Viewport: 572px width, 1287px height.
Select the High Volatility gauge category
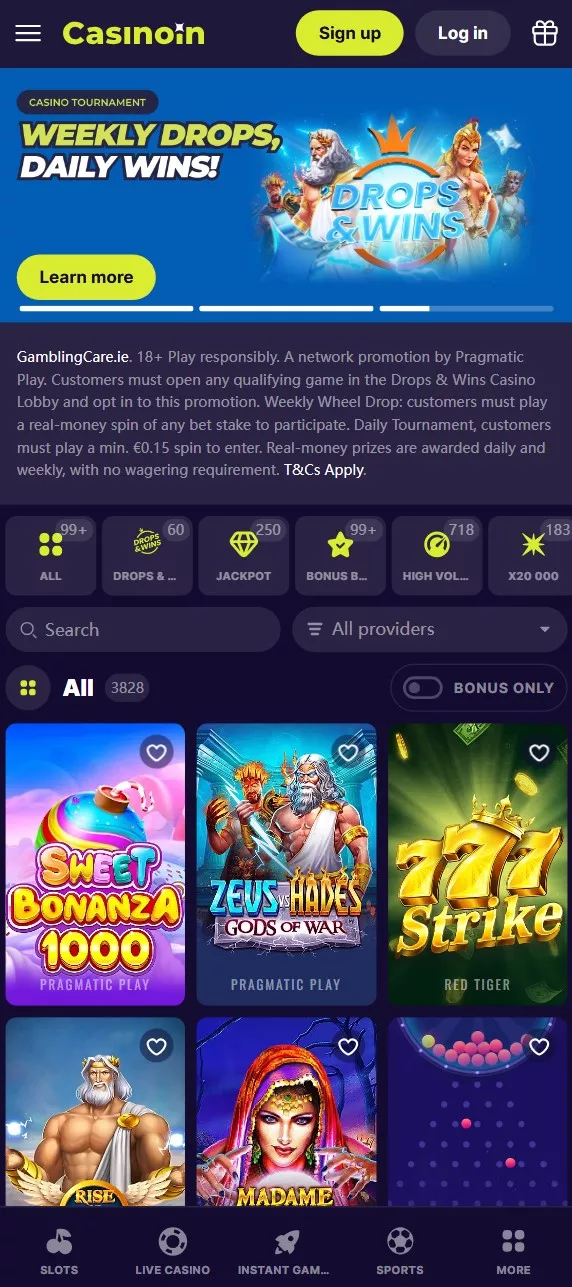tap(437, 555)
